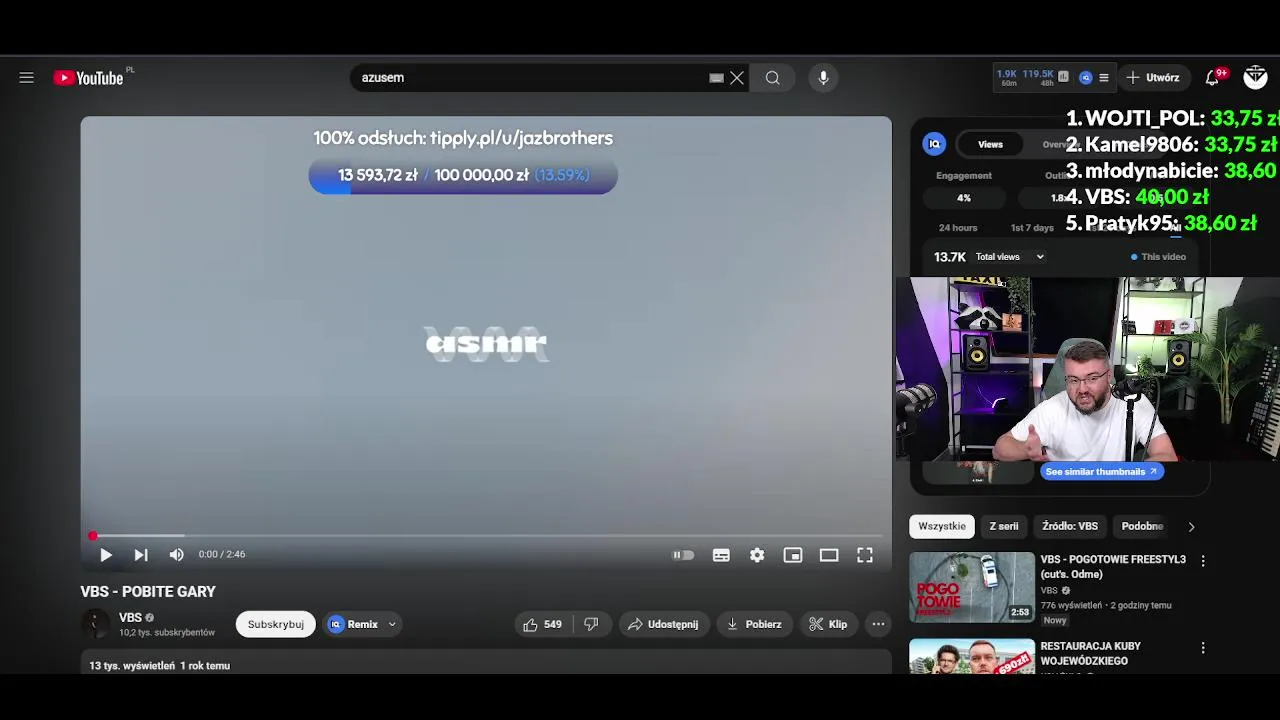Open options for POGOTOWIE FREESTYL3 video

(1203, 561)
